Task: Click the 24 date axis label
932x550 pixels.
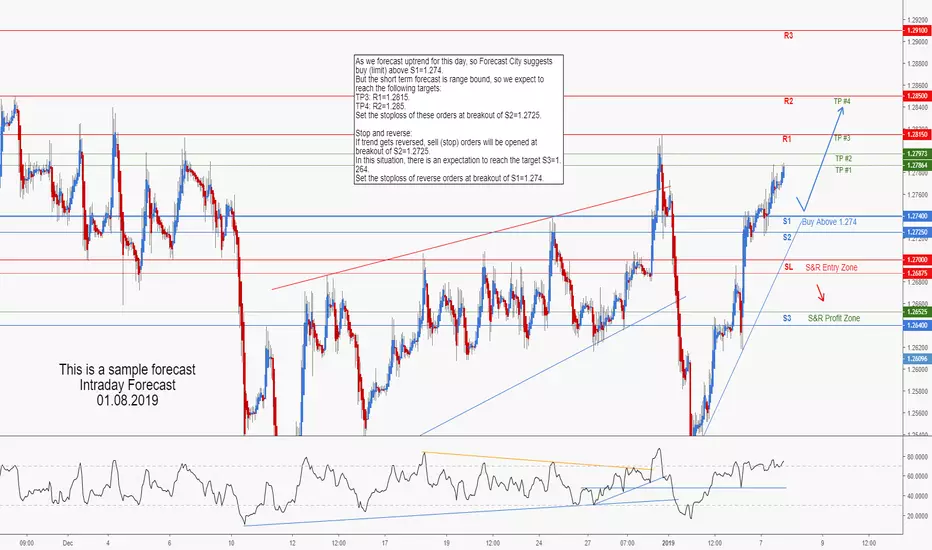Action: point(539,543)
